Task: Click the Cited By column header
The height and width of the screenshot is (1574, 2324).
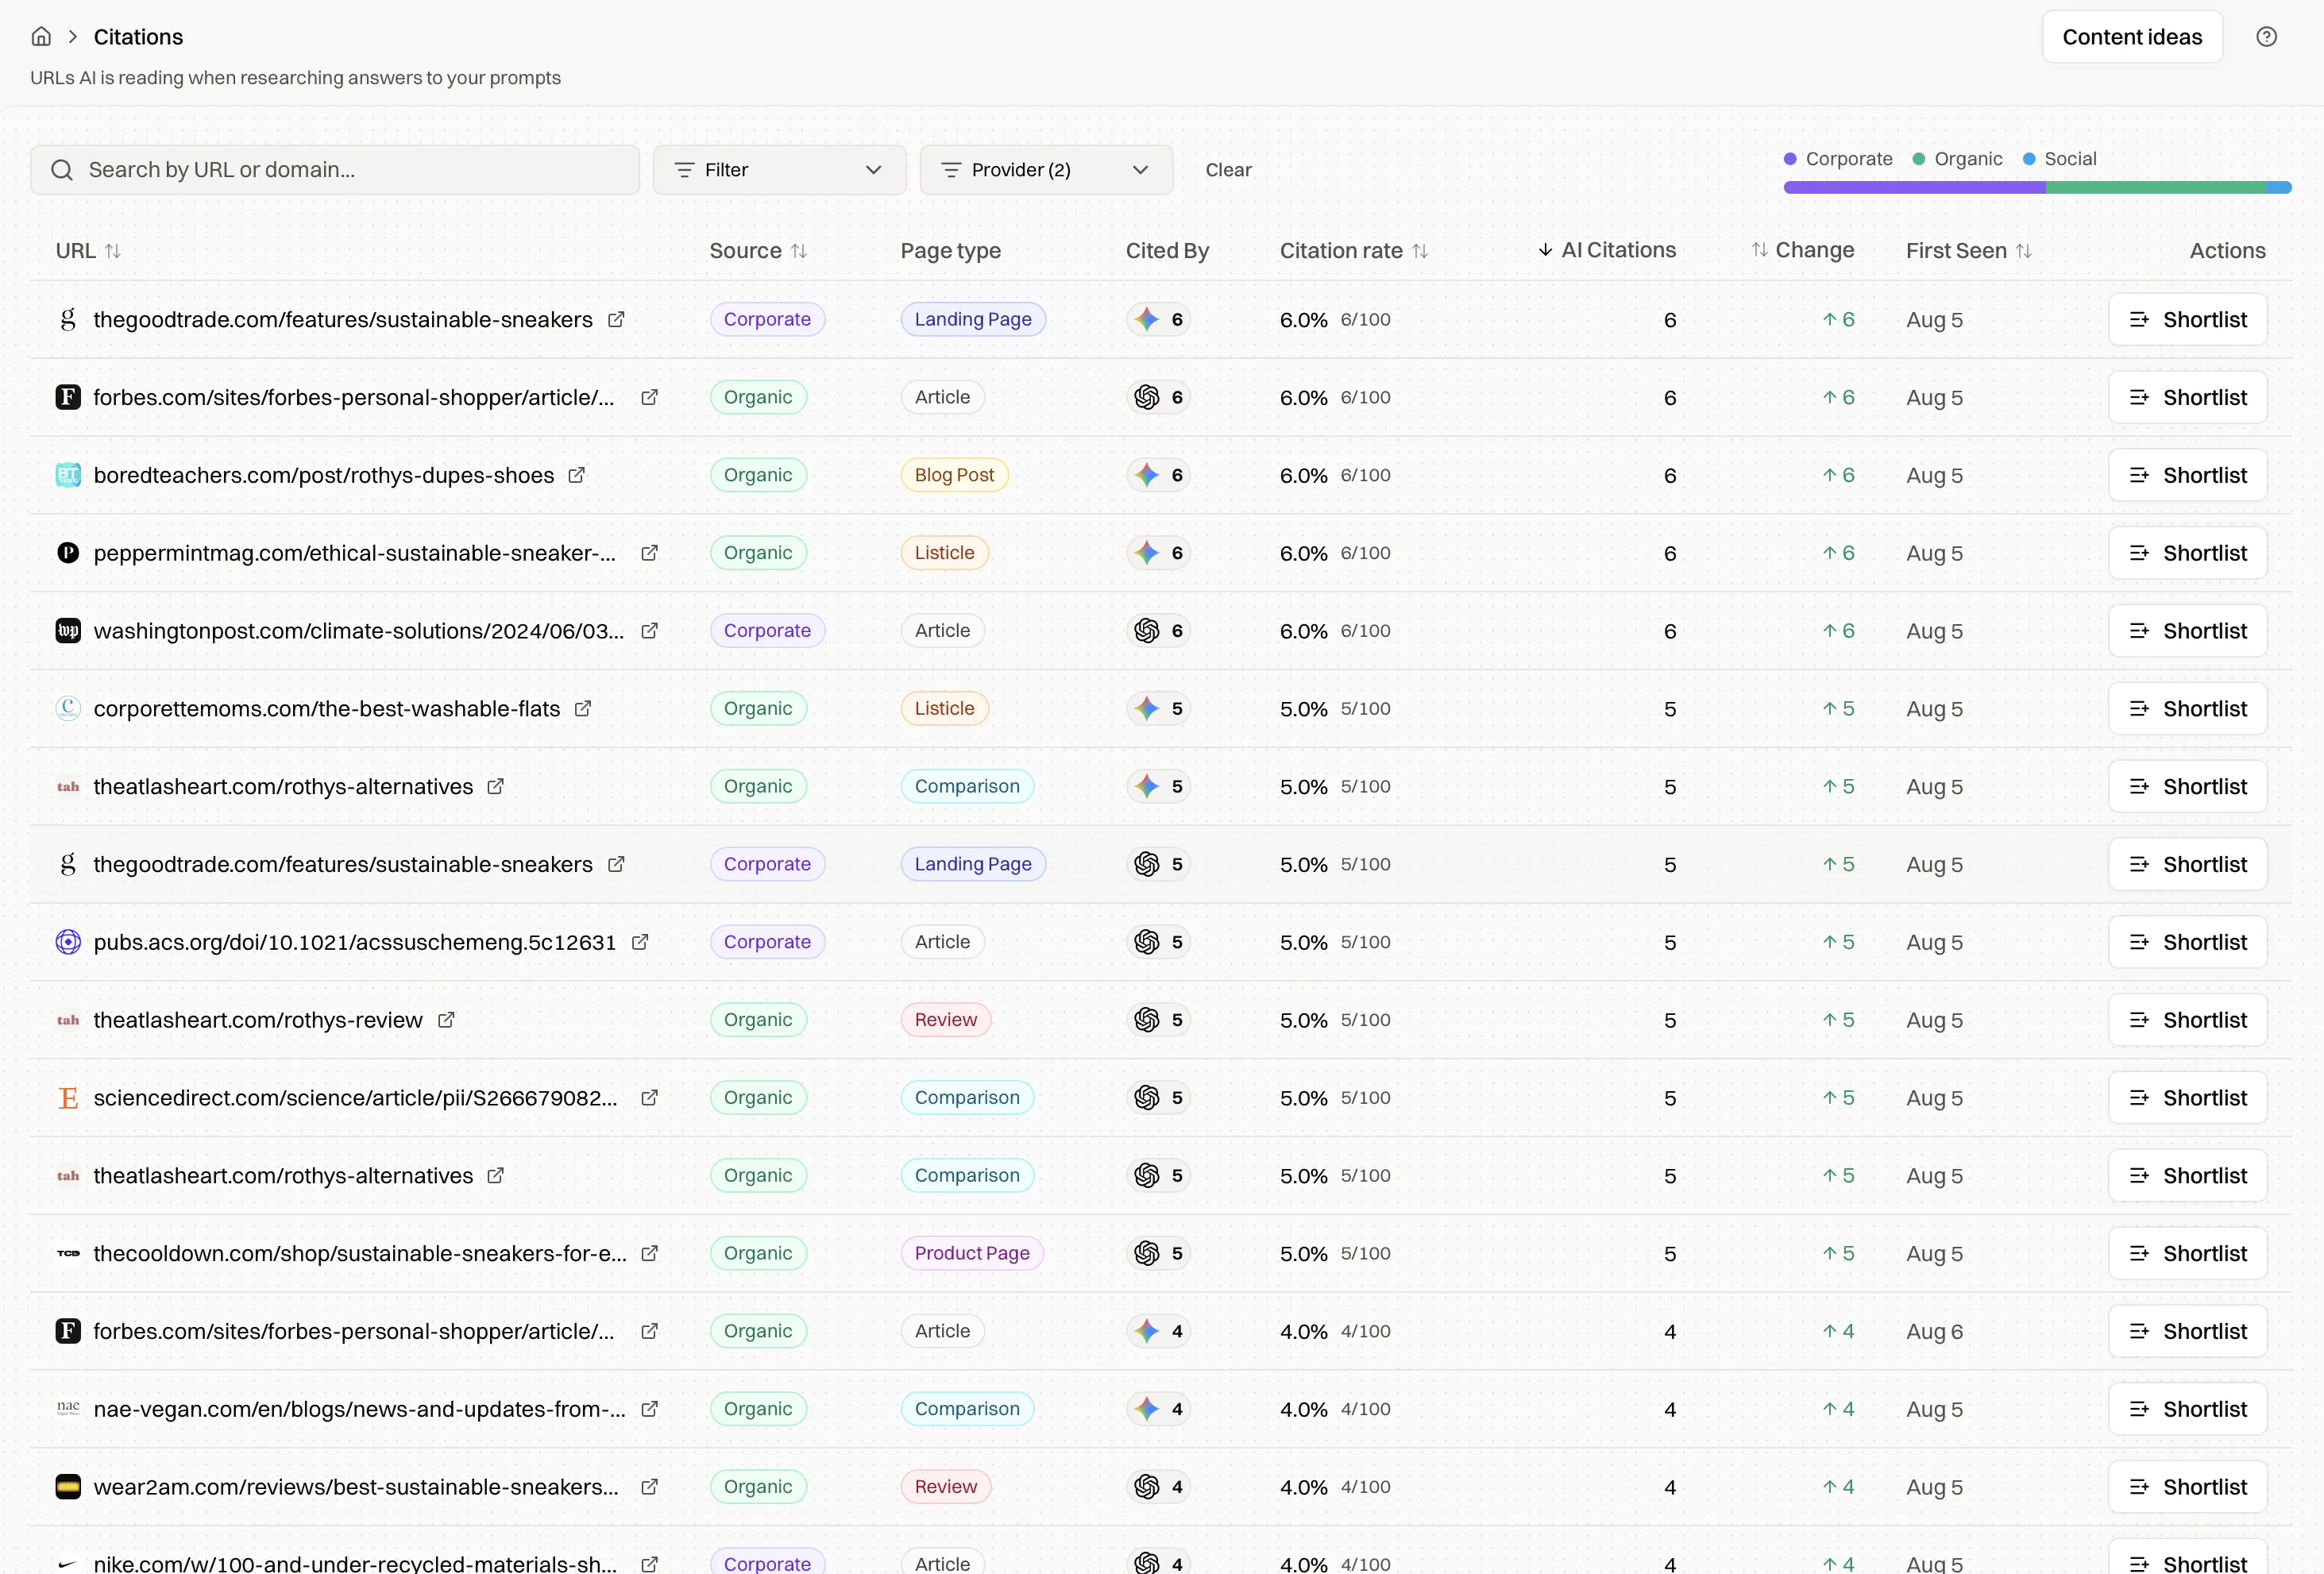Action: pyautogui.click(x=1167, y=251)
